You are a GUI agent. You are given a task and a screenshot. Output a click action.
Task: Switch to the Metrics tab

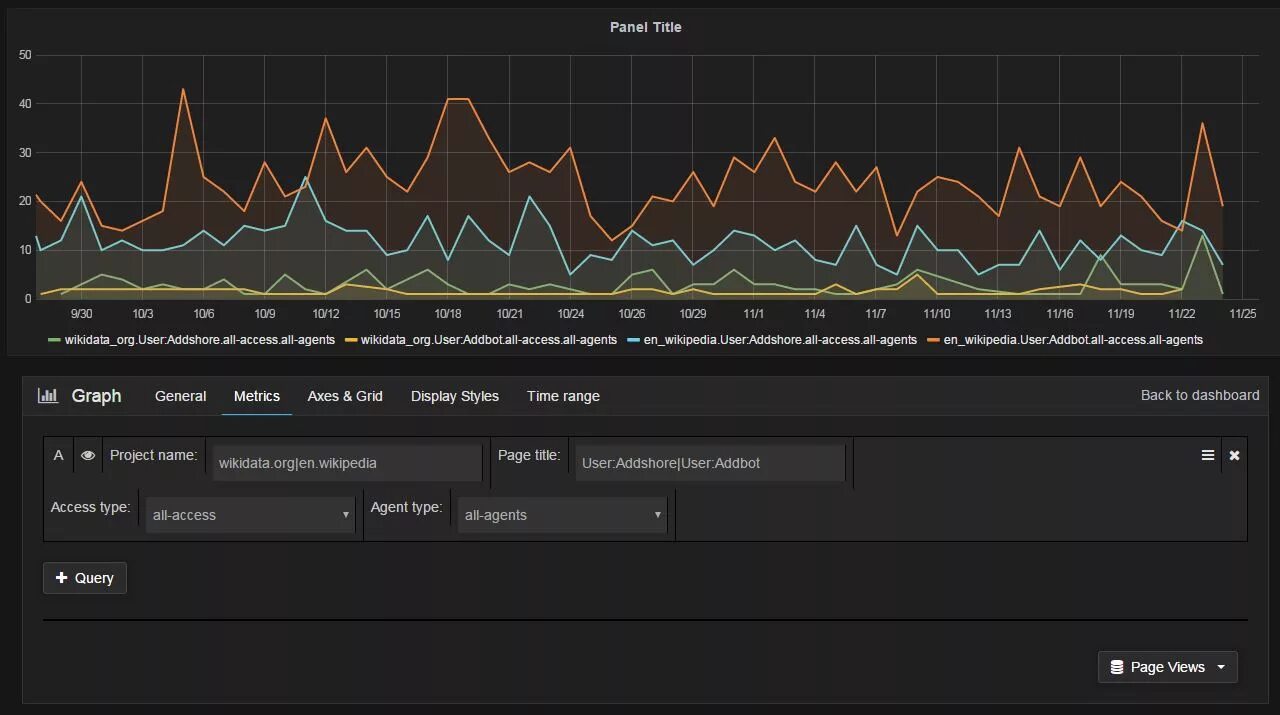point(257,396)
